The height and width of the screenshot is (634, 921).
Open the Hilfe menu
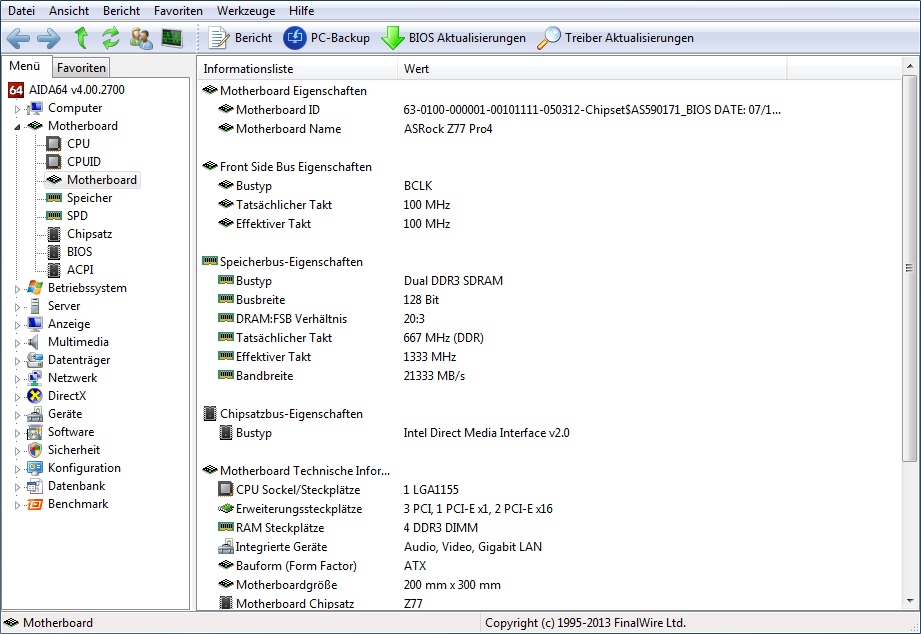[301, 11]
